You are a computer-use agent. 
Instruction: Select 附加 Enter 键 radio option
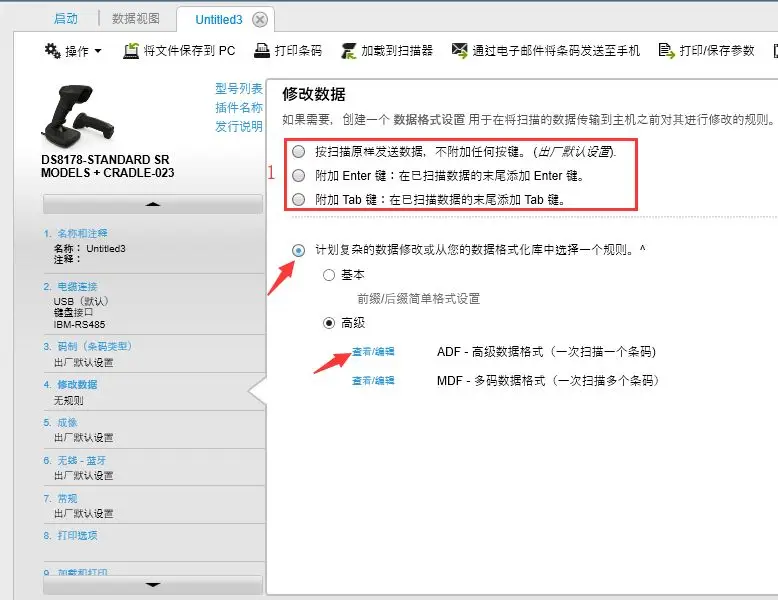[299, 176]
